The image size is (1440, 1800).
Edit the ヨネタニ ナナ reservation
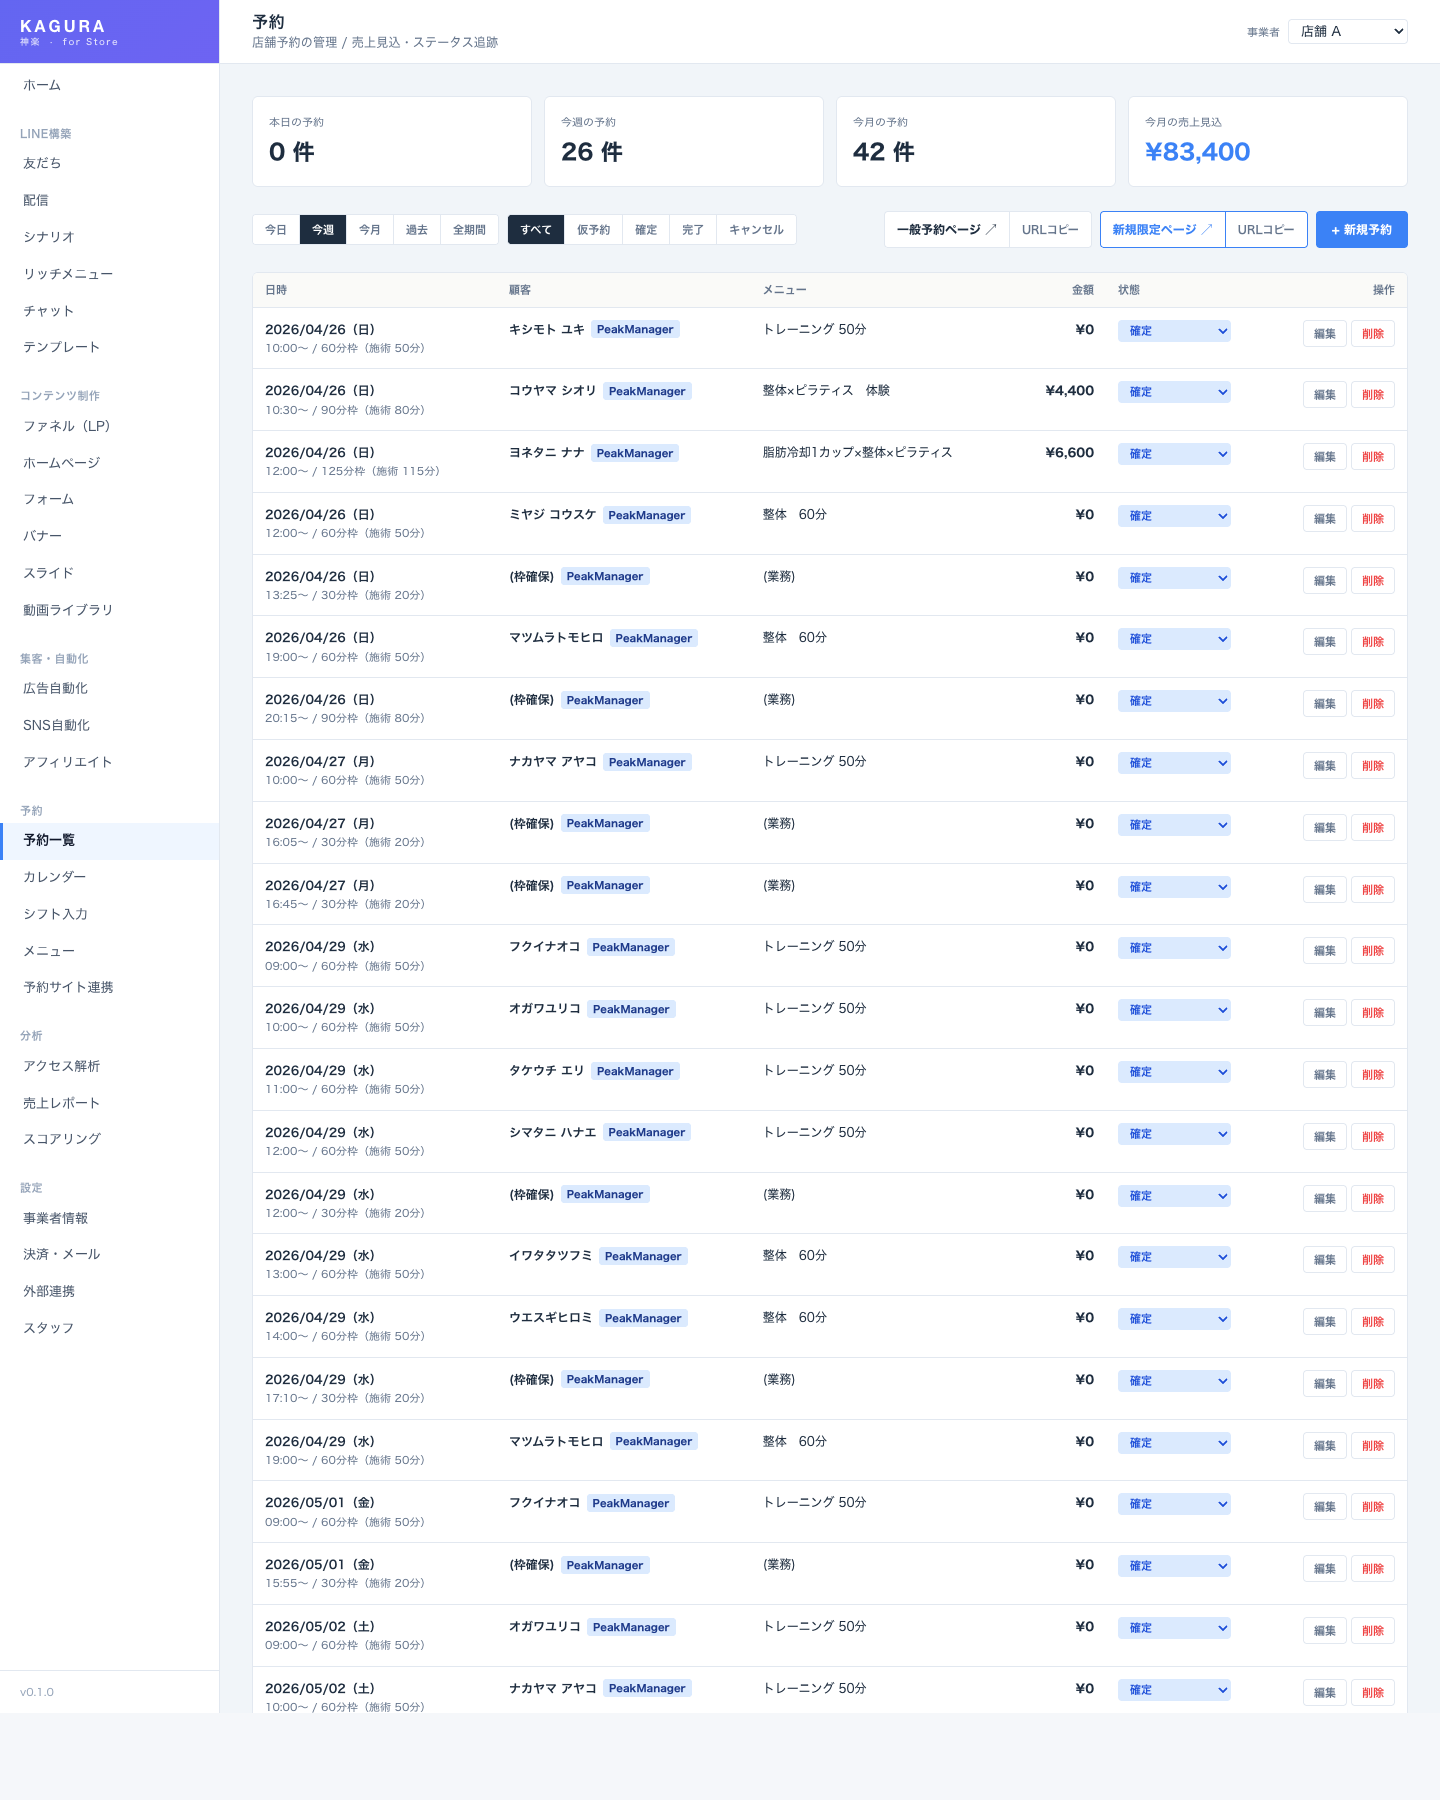(x=1324, y=457)
